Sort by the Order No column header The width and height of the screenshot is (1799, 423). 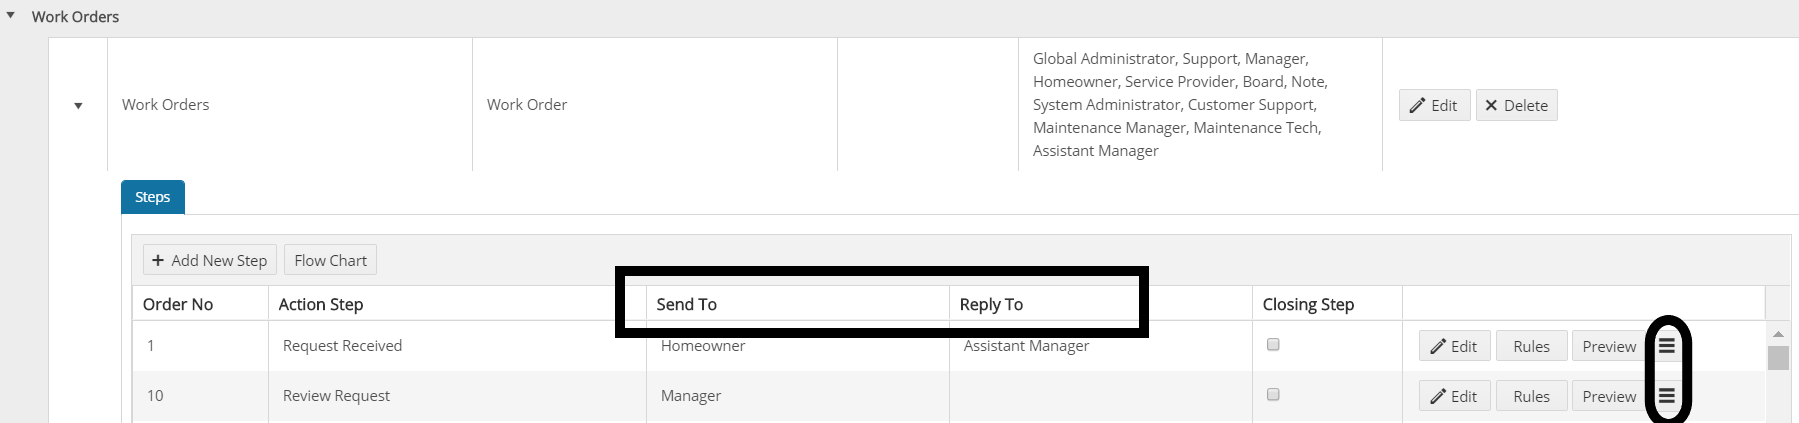pos(178,304)
